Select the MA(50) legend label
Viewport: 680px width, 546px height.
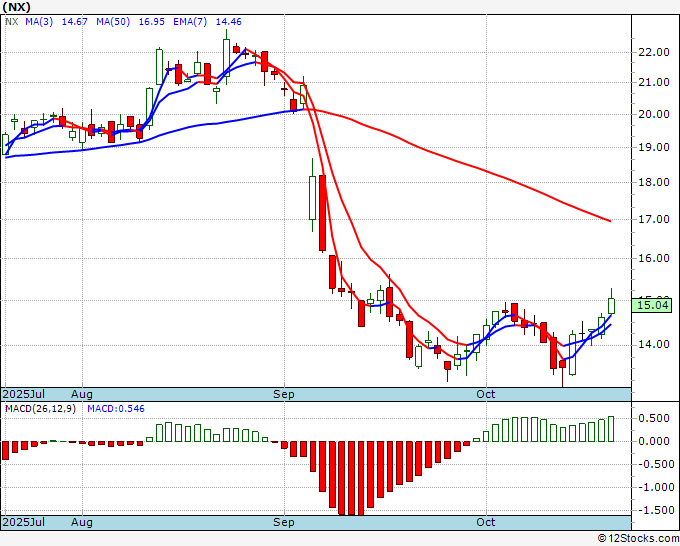click(113, 22)
